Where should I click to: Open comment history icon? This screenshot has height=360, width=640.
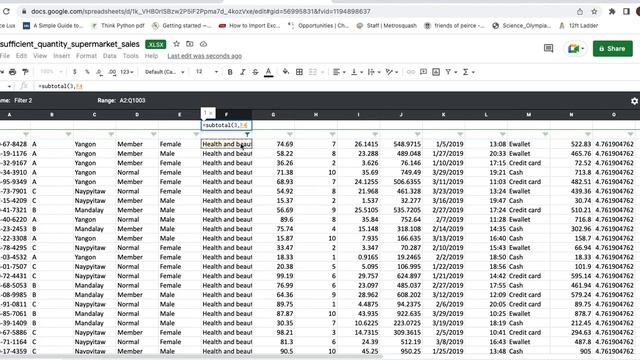tap(548, 49)
